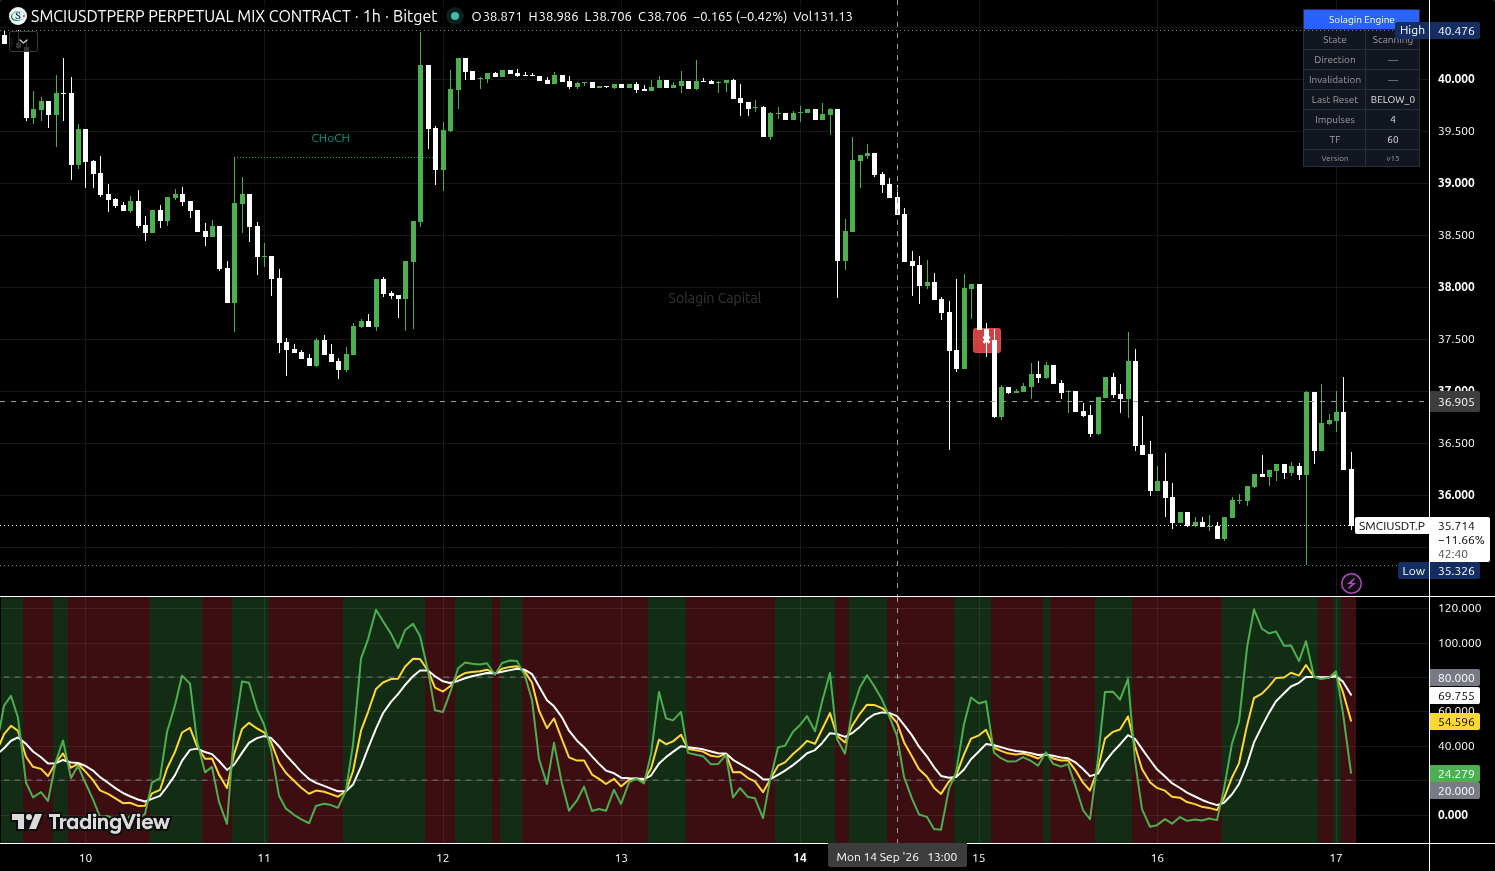Screen dimensions: 1495x871
Task: Click the 35.714 current price label
Action: coord(1456,526)
